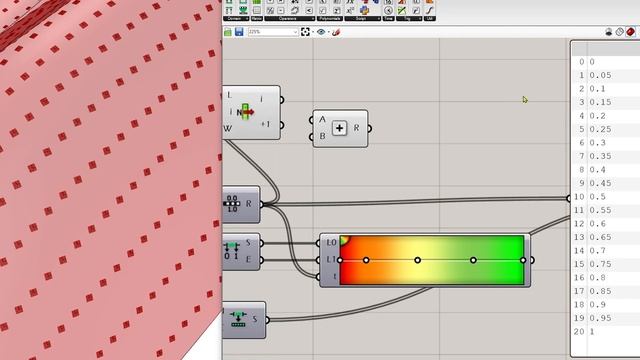Click the gradient color bar of Gradient component

(432, 260)
